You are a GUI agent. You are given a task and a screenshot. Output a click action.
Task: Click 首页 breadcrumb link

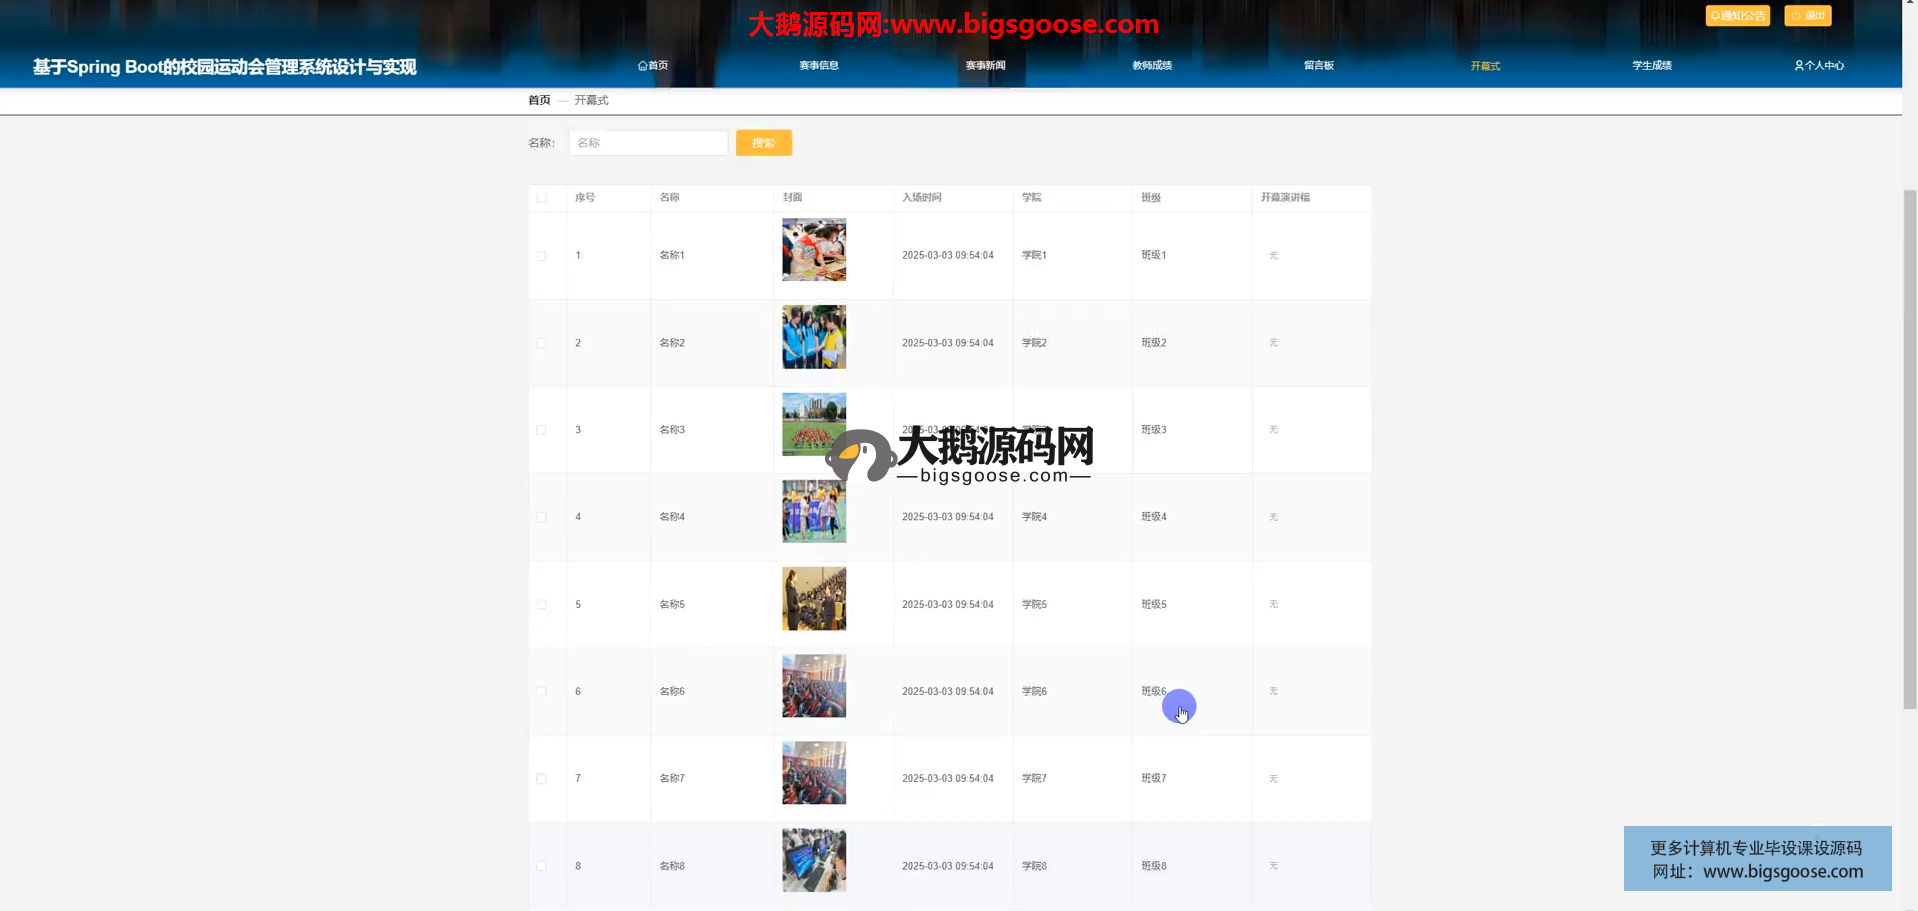(539, 100)
